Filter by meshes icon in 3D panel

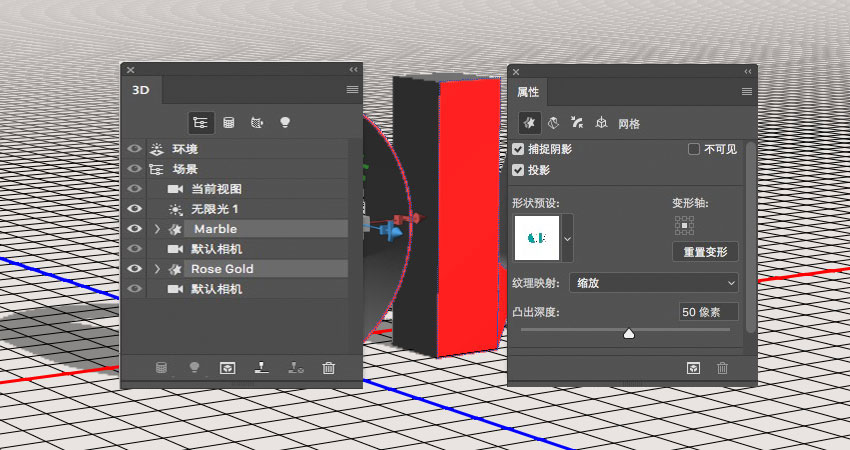[x=229, y=123]
